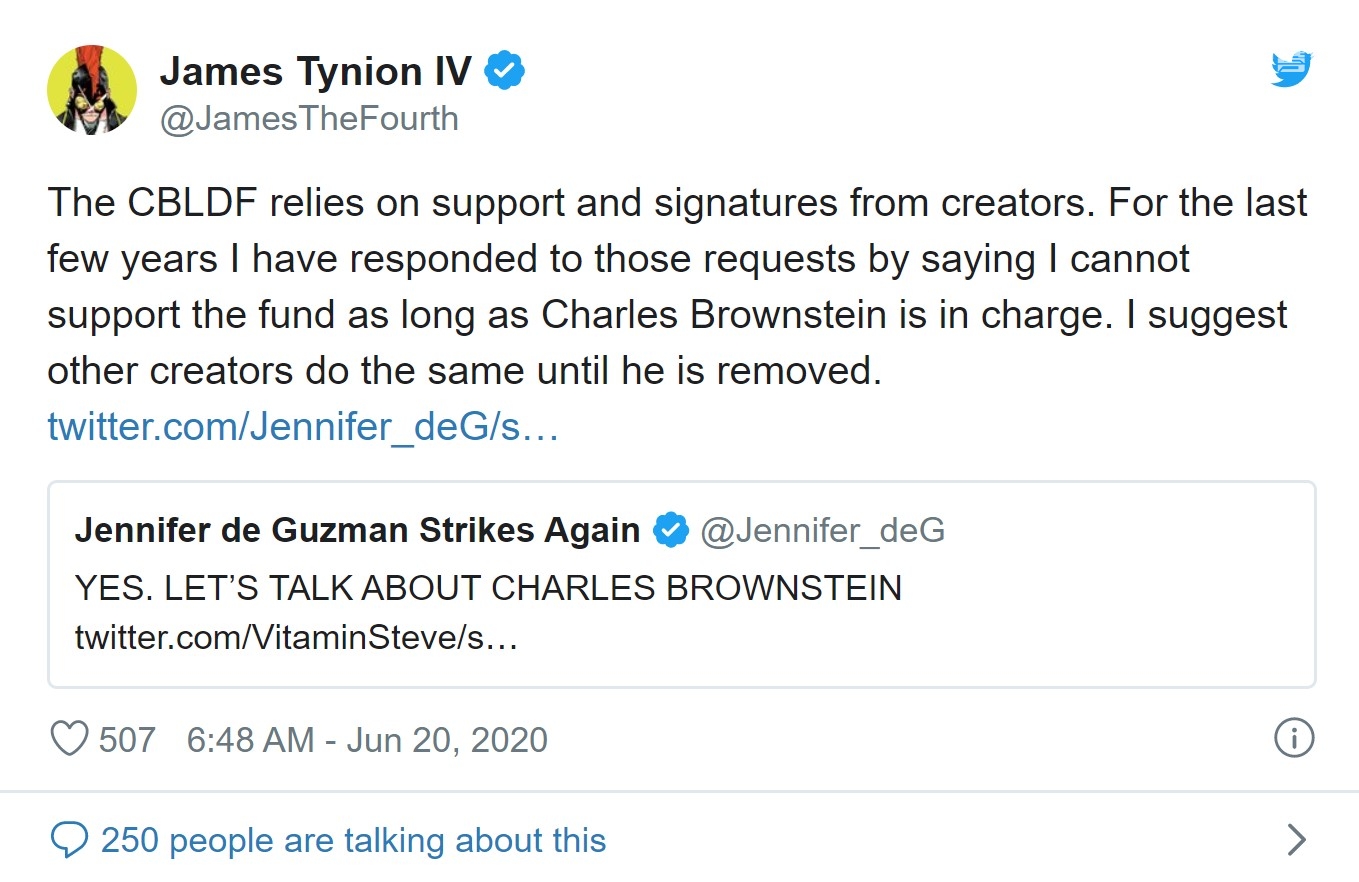The height and width of the screenshot is (882, 1359).
Task: Open the twitter.com/Jennifer_deG quoted link
Action: click(302, 428)
